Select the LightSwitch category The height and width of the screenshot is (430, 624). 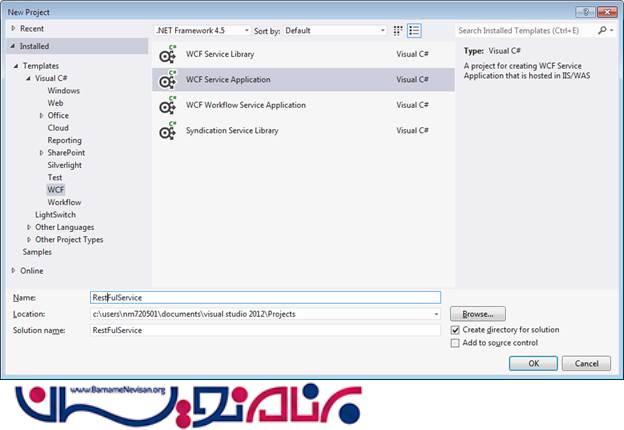[55, 215]
